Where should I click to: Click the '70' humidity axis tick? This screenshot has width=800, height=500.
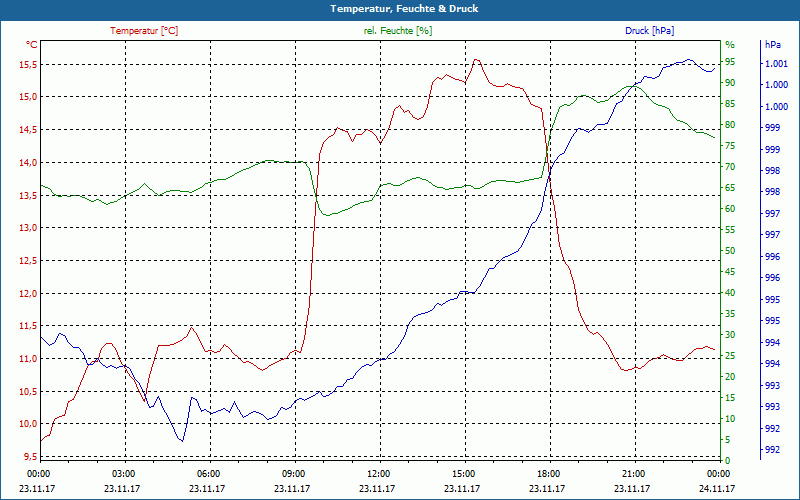click(730, 167)
